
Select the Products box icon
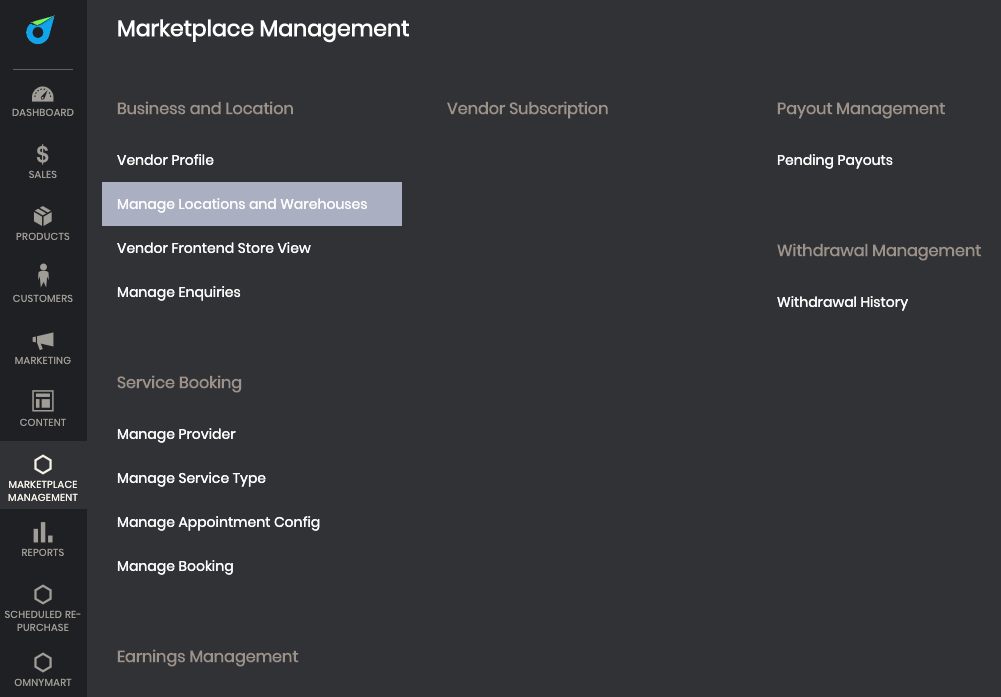(x=43, y=216)
